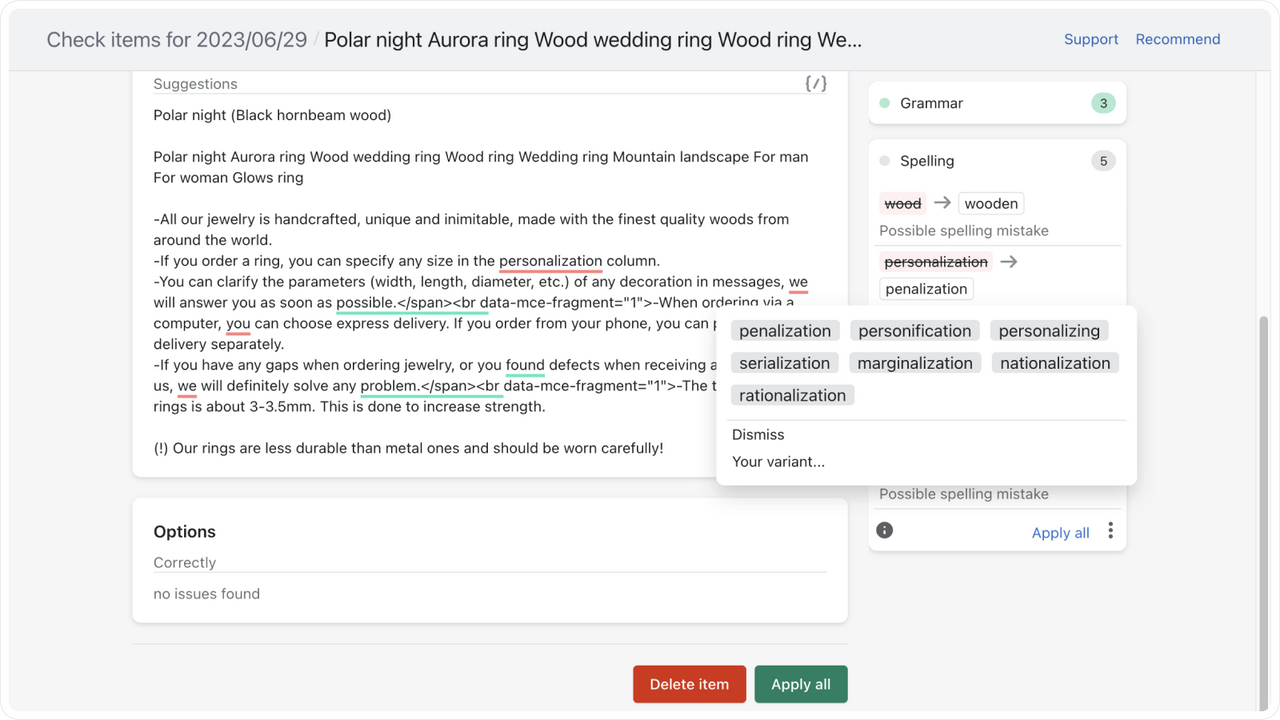Screen dimensions: 1280x720
Task: Choose the 'personification' suggestion chip
Action: pos(915,331)
